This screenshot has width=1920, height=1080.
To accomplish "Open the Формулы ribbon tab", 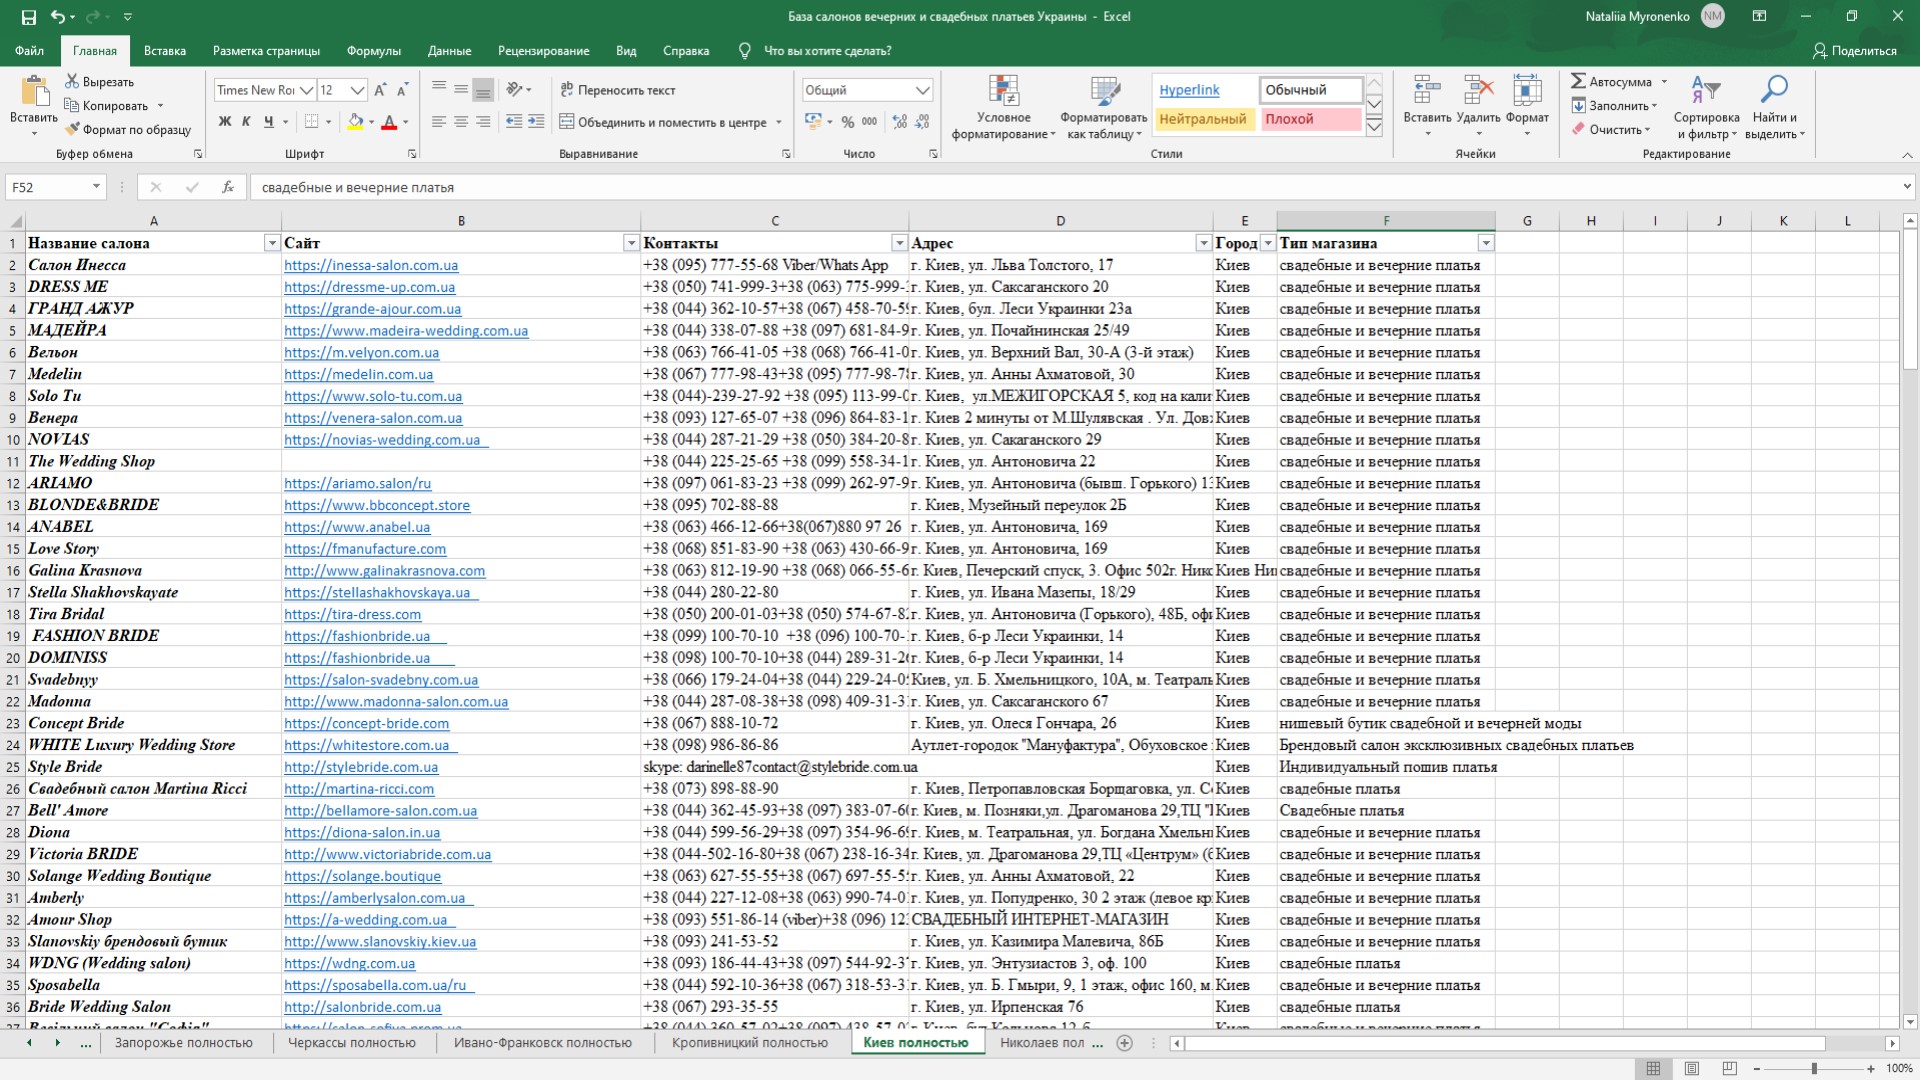I will (374, 51).
